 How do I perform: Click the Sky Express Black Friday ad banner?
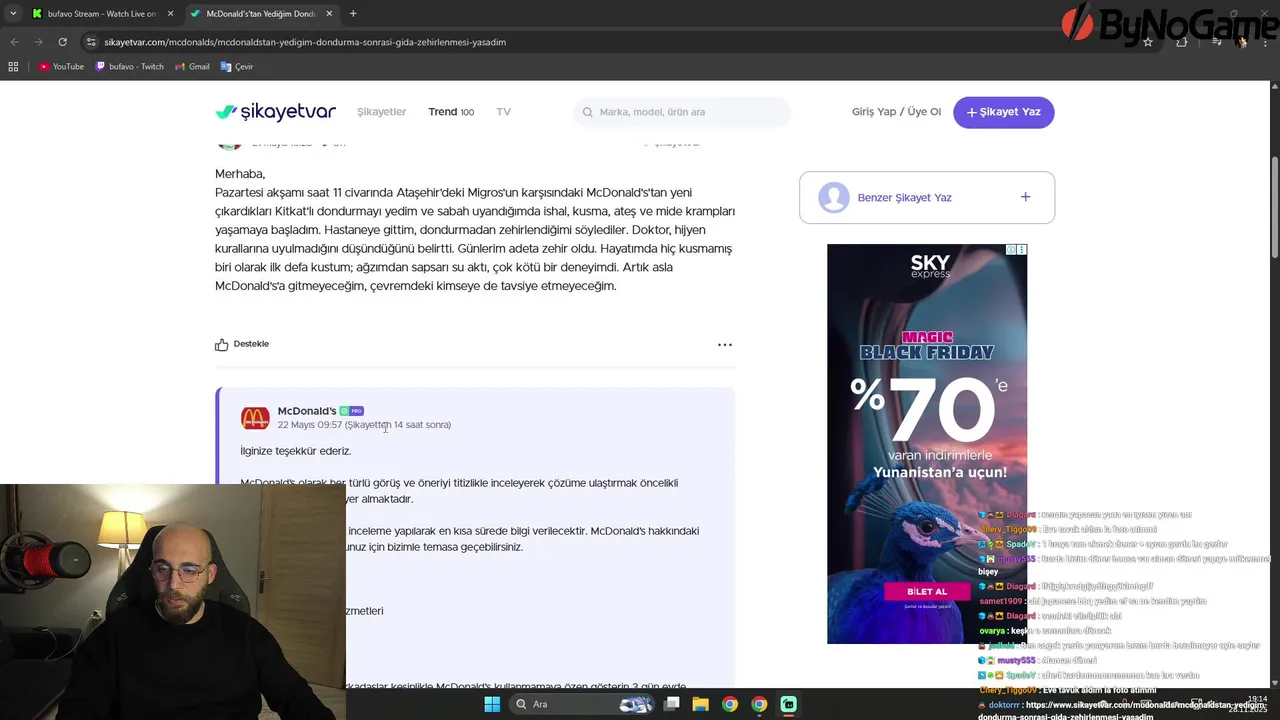927,444
